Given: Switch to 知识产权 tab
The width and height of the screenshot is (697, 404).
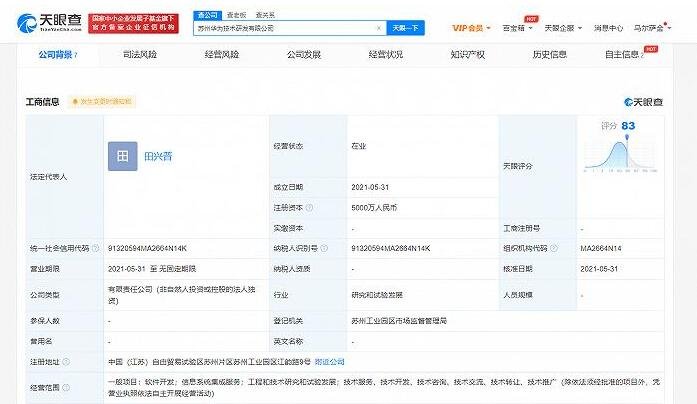Looking at the screenshot, I should (x=468, y=55).
